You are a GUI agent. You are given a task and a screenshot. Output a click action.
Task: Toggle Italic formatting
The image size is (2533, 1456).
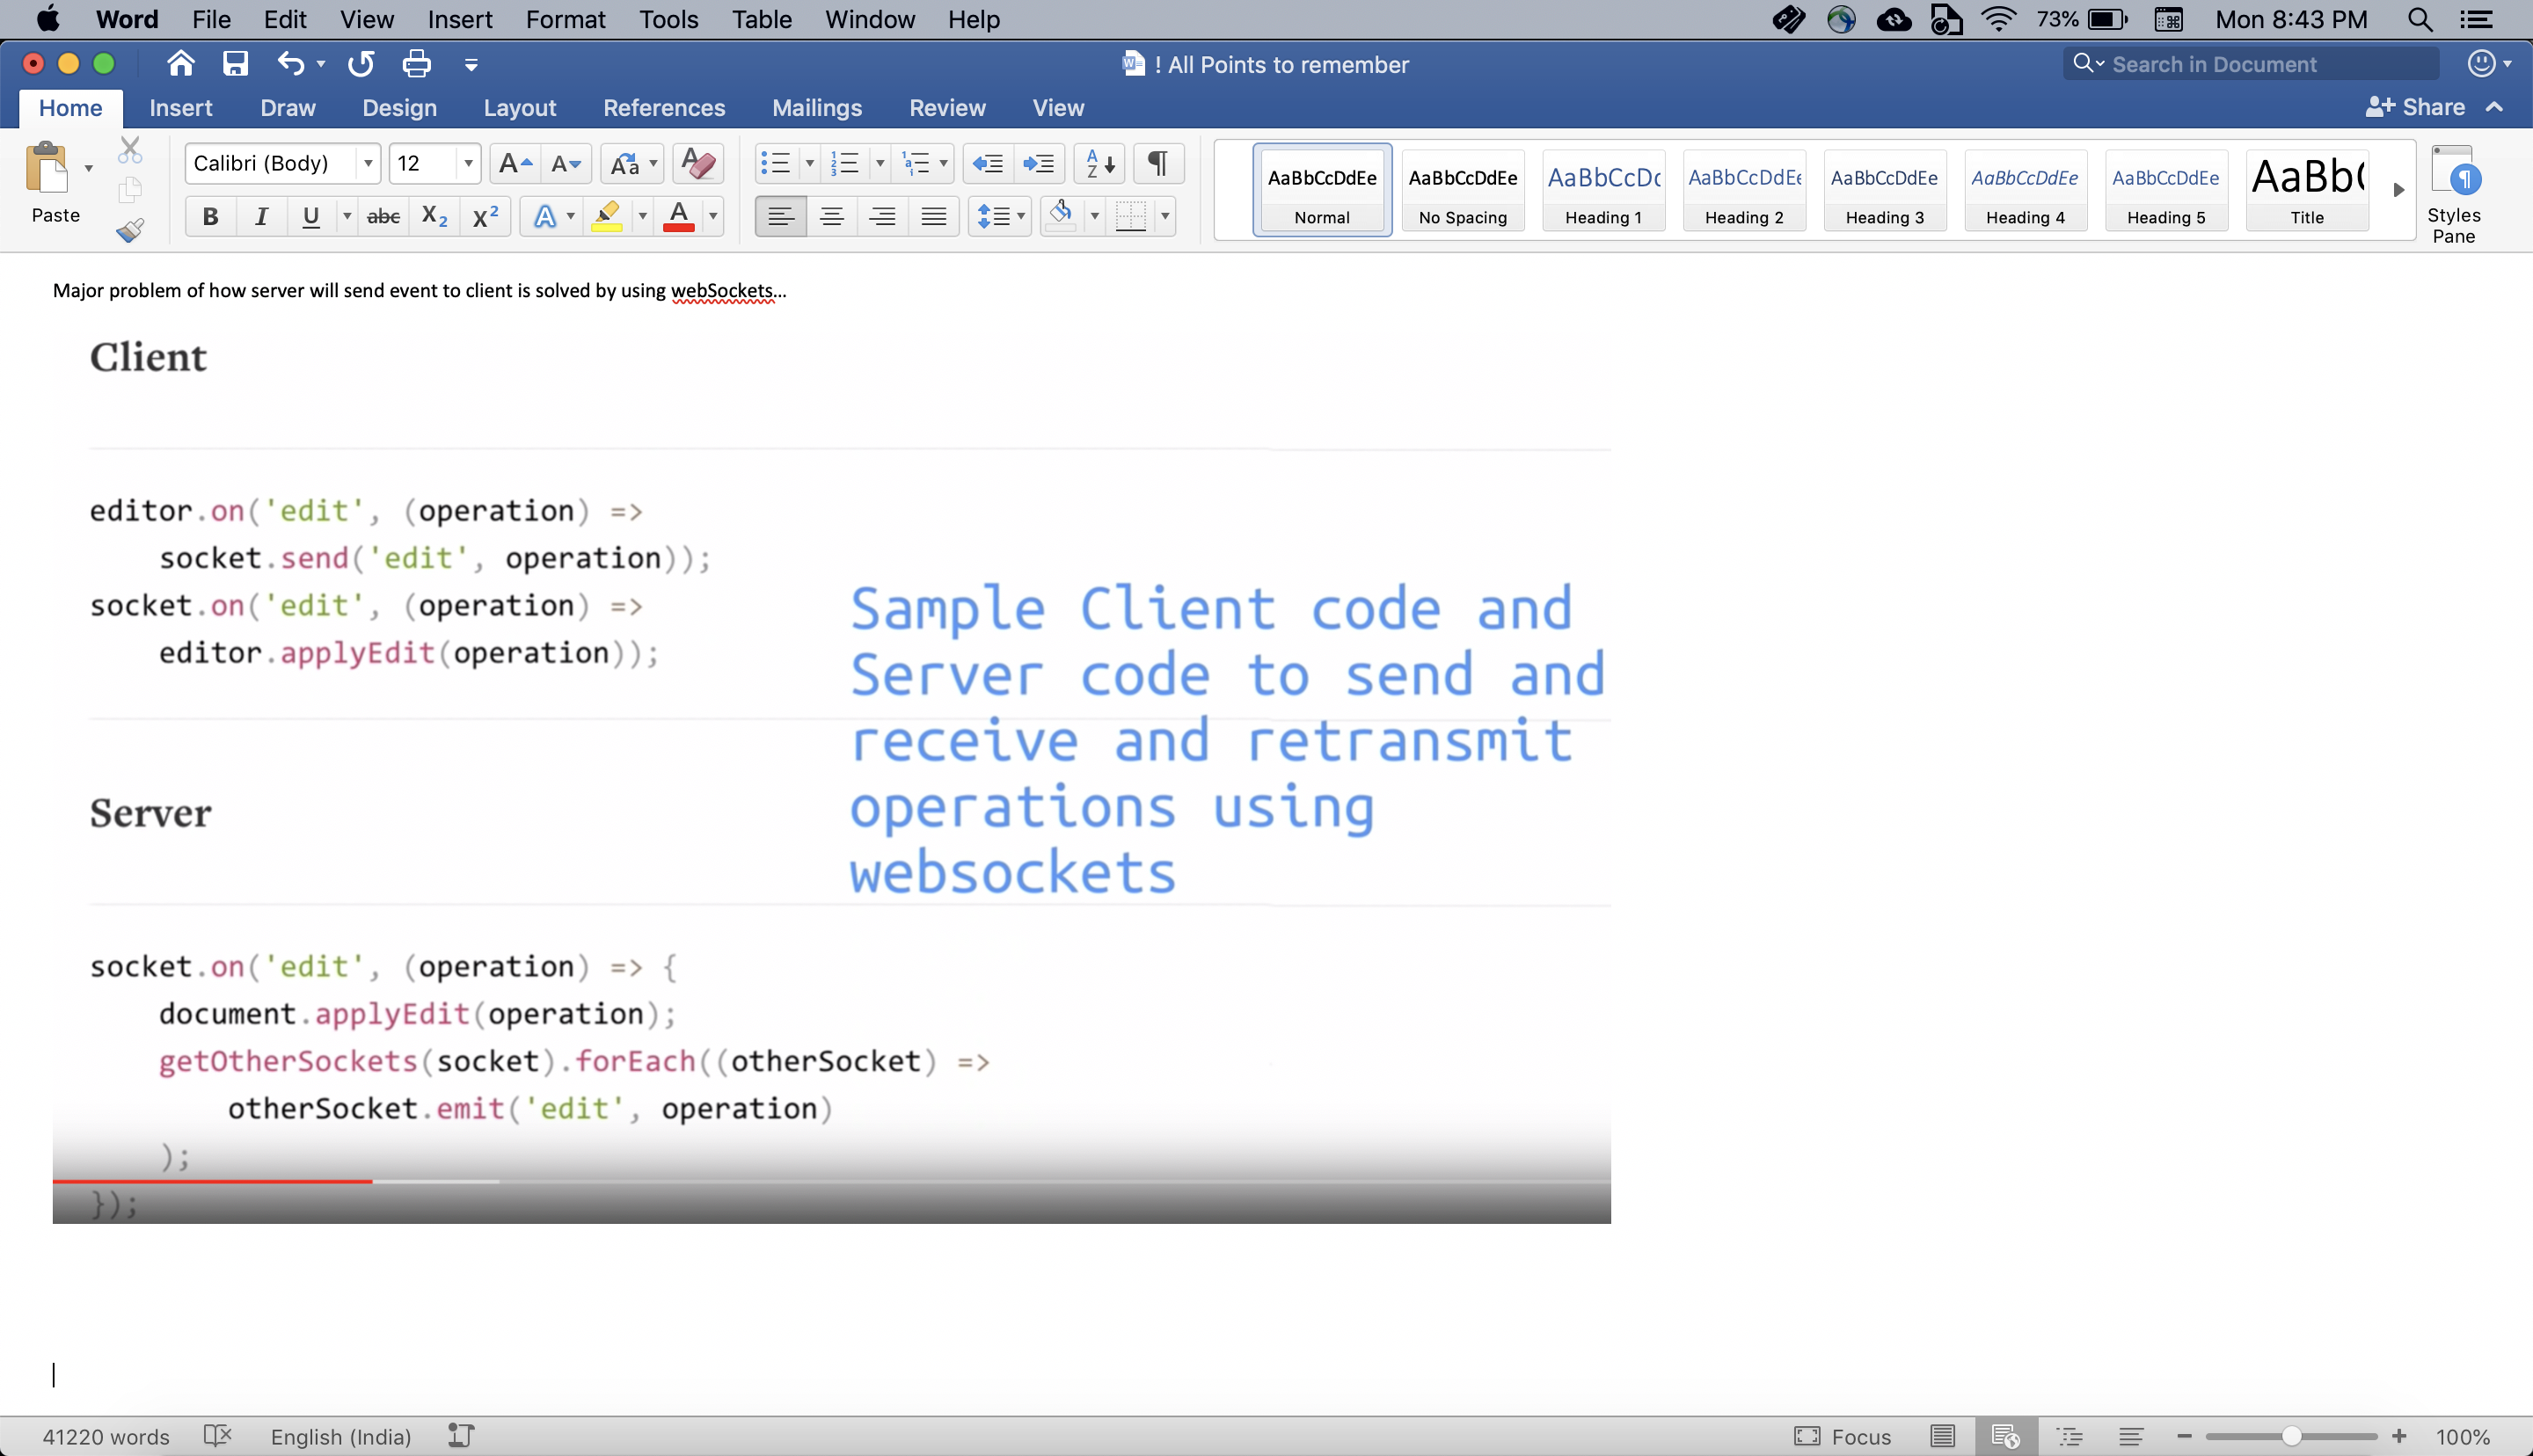click(261, 216)
